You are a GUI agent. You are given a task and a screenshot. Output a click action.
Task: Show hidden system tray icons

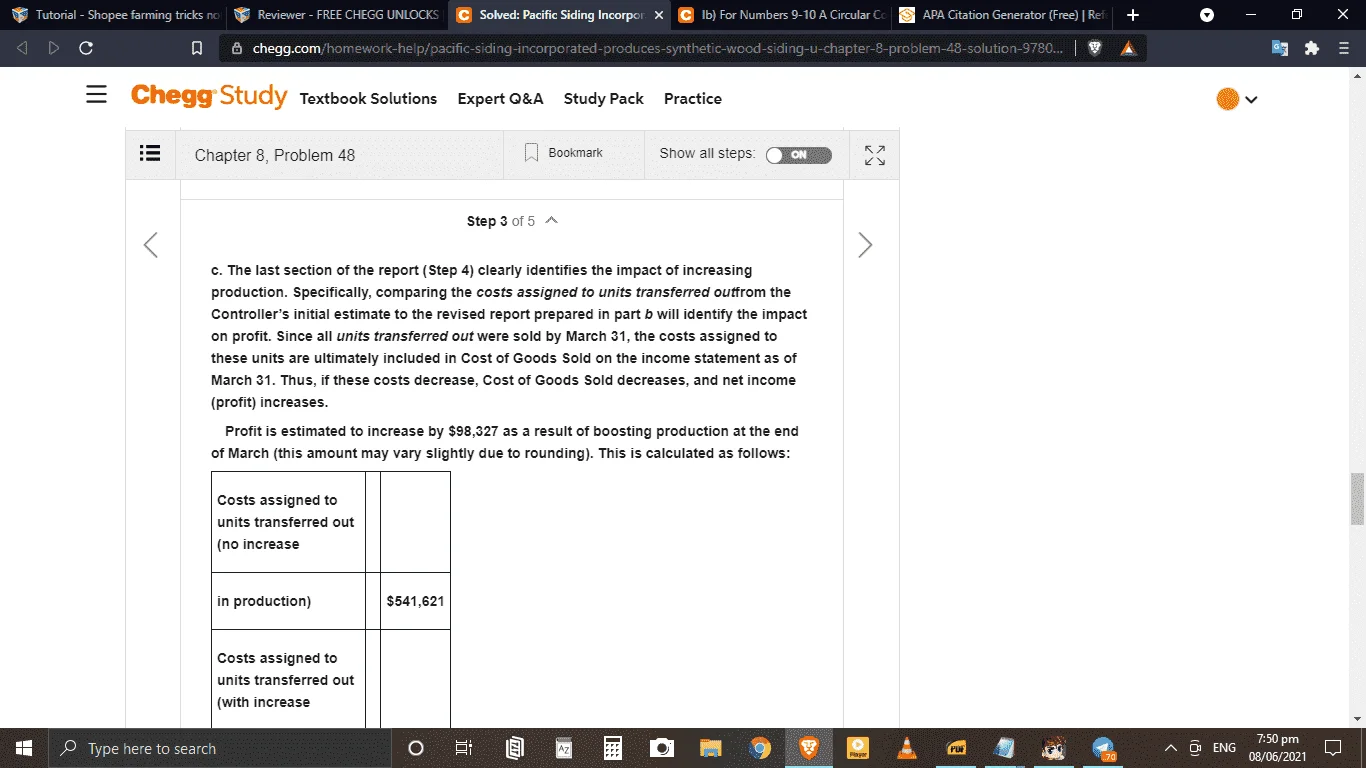(1170, 748)
